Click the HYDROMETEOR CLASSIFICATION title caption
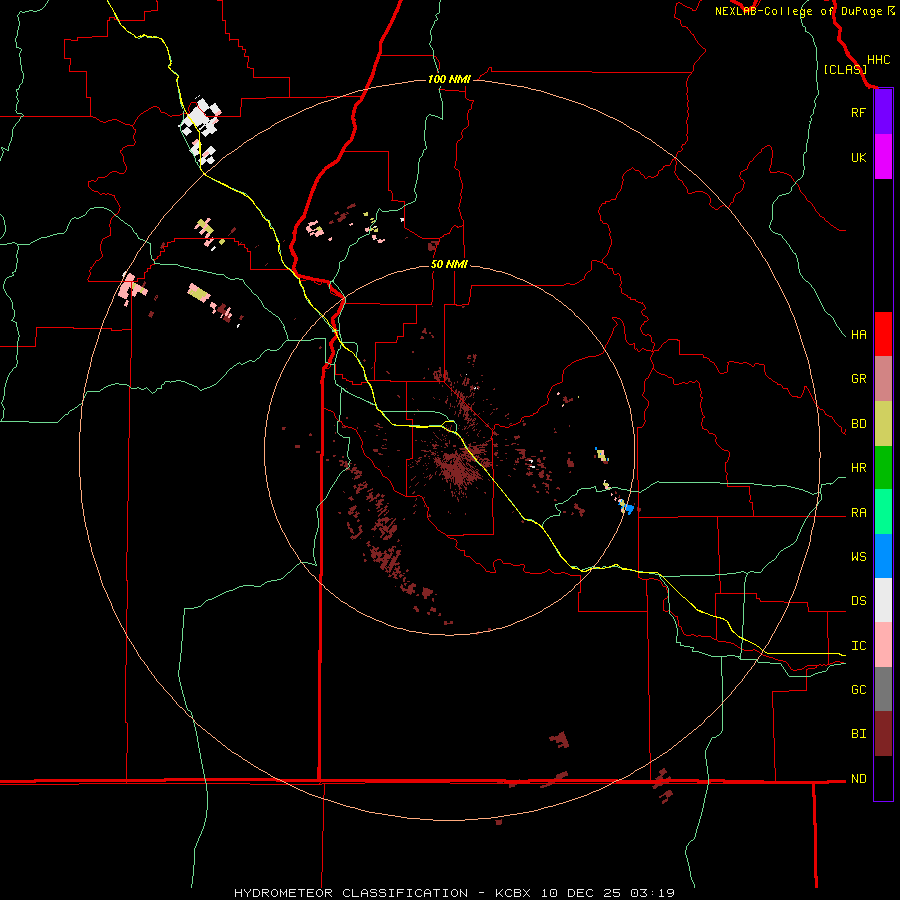The height and width of the screenshot is (900, 900). coord(351,893)
